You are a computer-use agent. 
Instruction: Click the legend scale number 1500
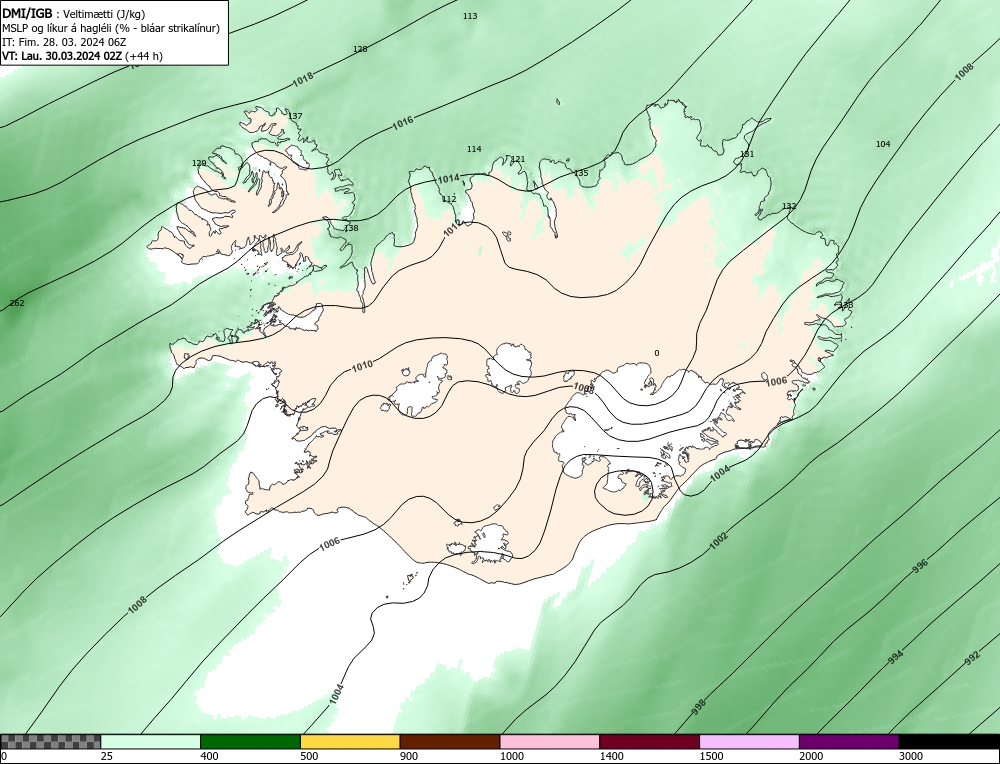[x=711, y=757]
